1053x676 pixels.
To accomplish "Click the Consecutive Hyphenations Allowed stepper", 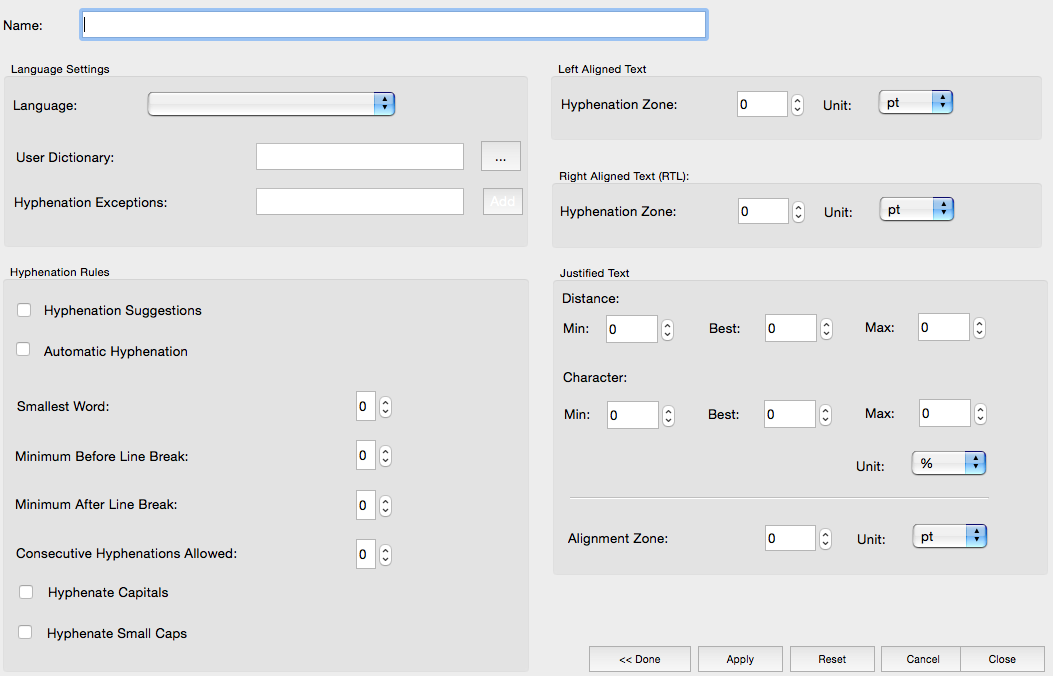I will click(385, 554).
